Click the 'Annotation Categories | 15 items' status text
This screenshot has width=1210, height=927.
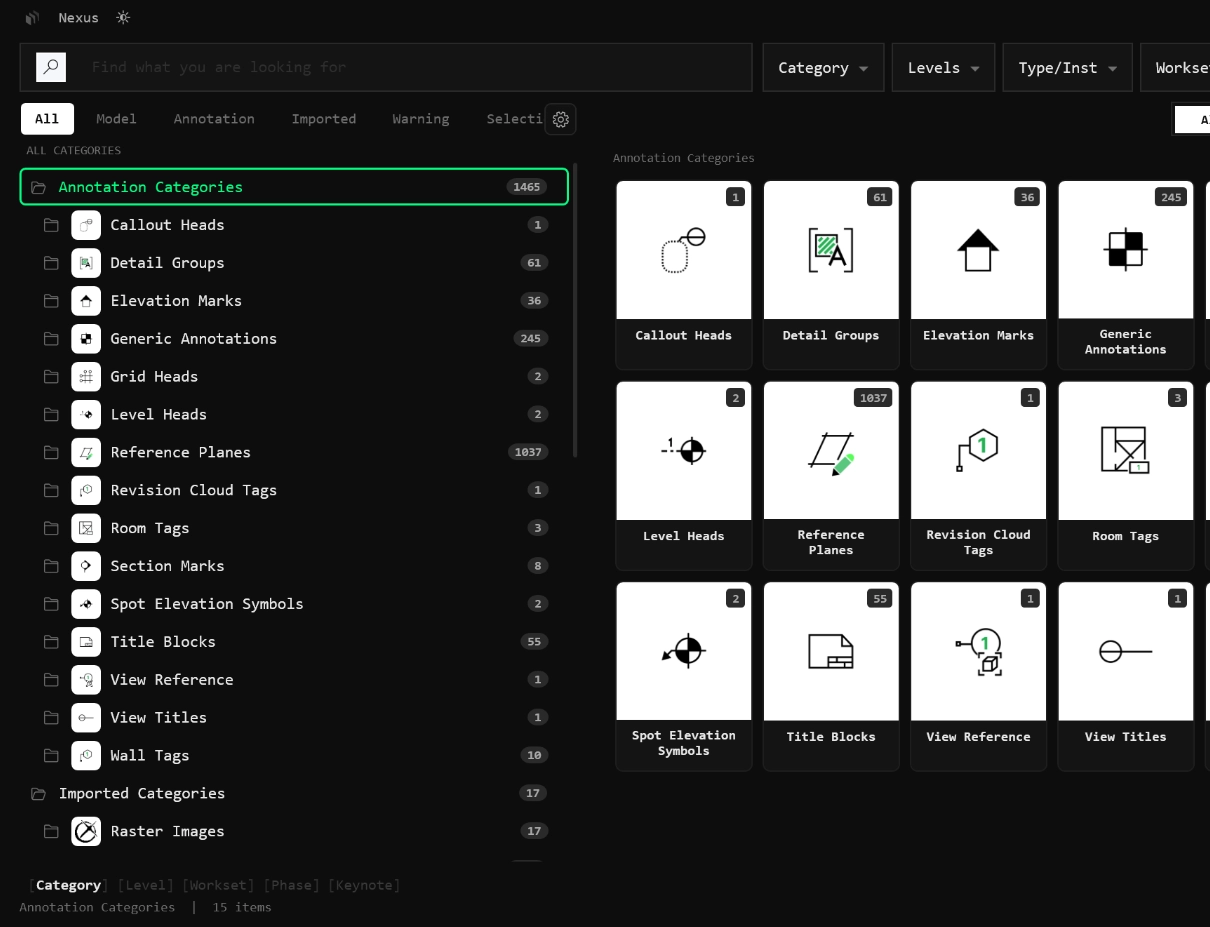click(145, 907)
